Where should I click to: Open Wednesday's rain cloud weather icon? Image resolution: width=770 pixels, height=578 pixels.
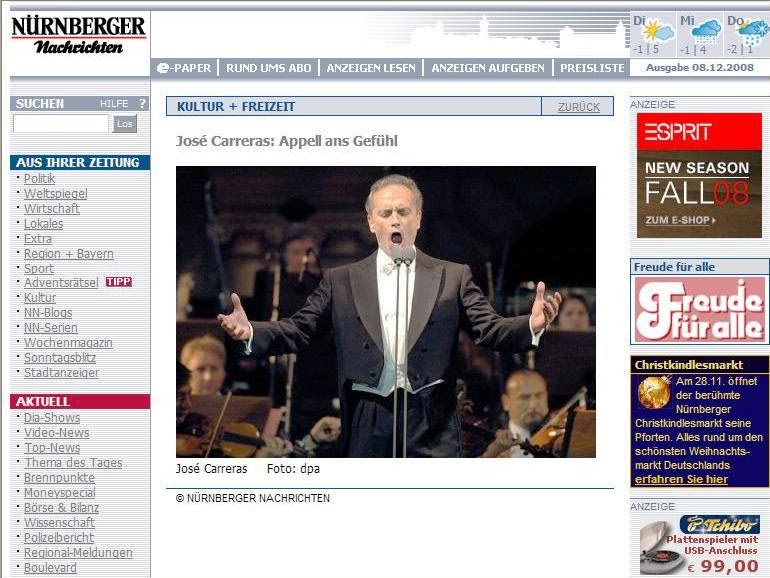coord(705,32)
